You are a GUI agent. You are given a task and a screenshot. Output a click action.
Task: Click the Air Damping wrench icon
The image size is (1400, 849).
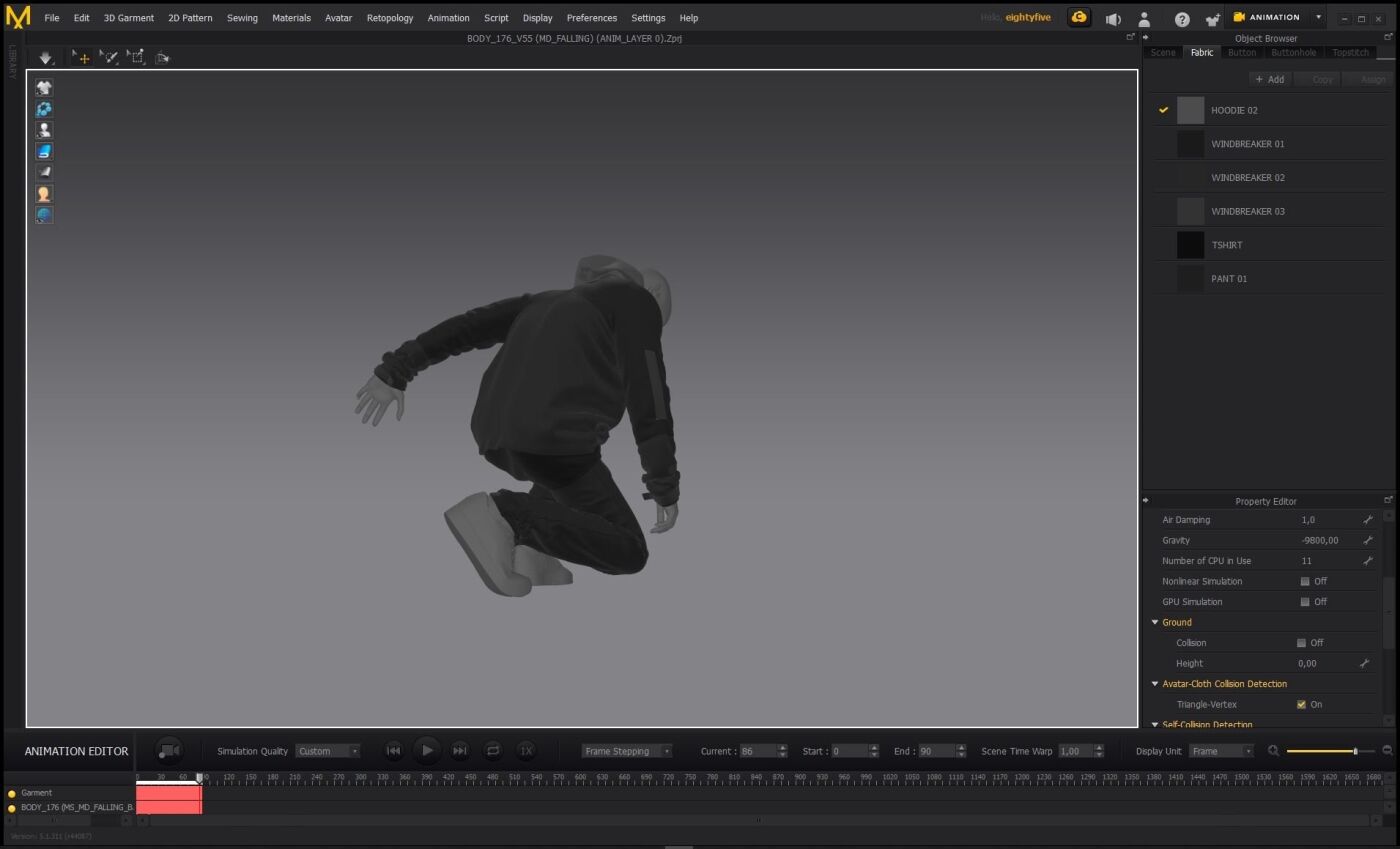pyautogui.click(x=1368, y=520)
